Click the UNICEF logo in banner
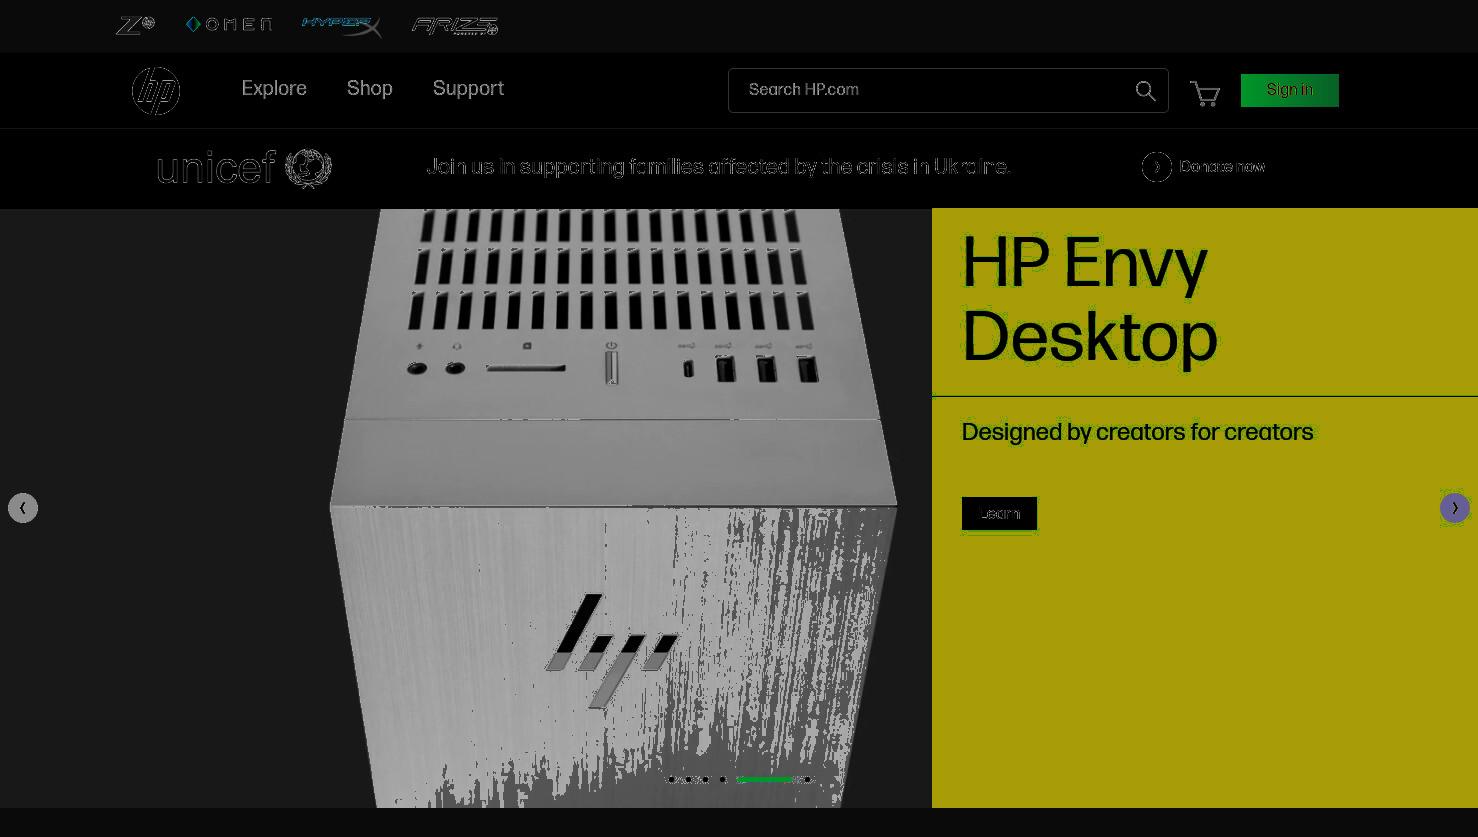This screenshot has height=837, width=1478. click(x=244, y=168)
